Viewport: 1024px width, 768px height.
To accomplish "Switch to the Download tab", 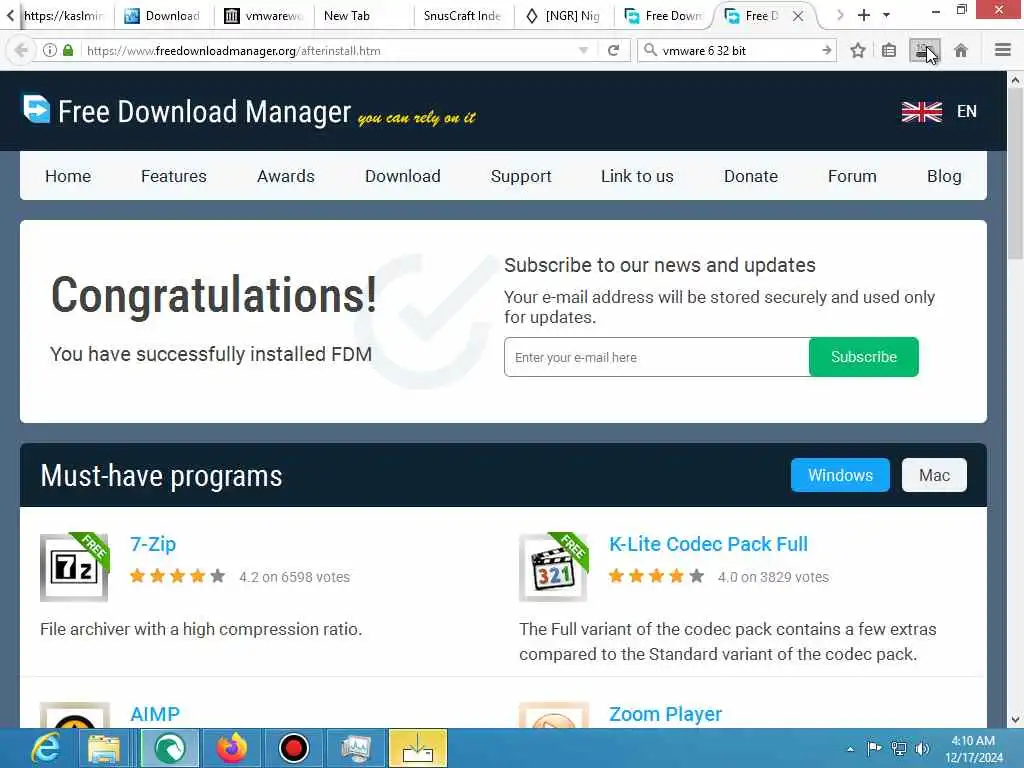I will click(163, 16).
